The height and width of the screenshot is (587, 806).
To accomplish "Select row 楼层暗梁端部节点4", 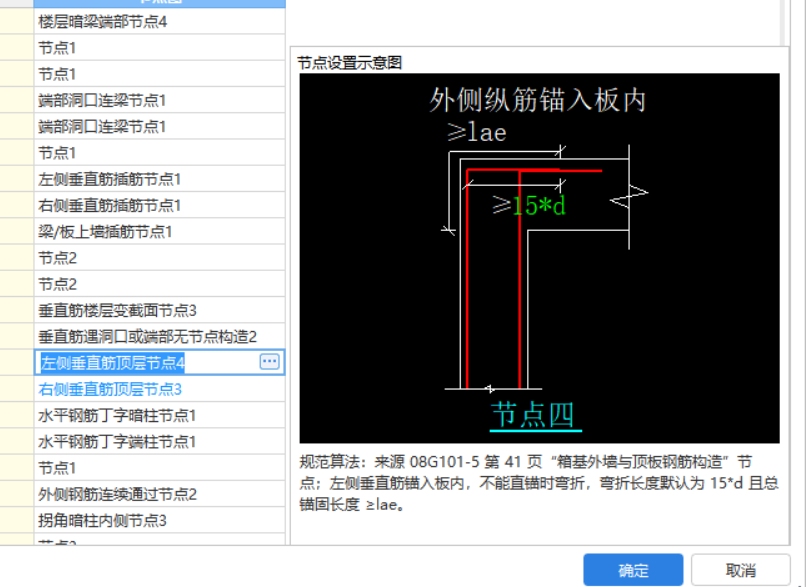I will point(159,22).
